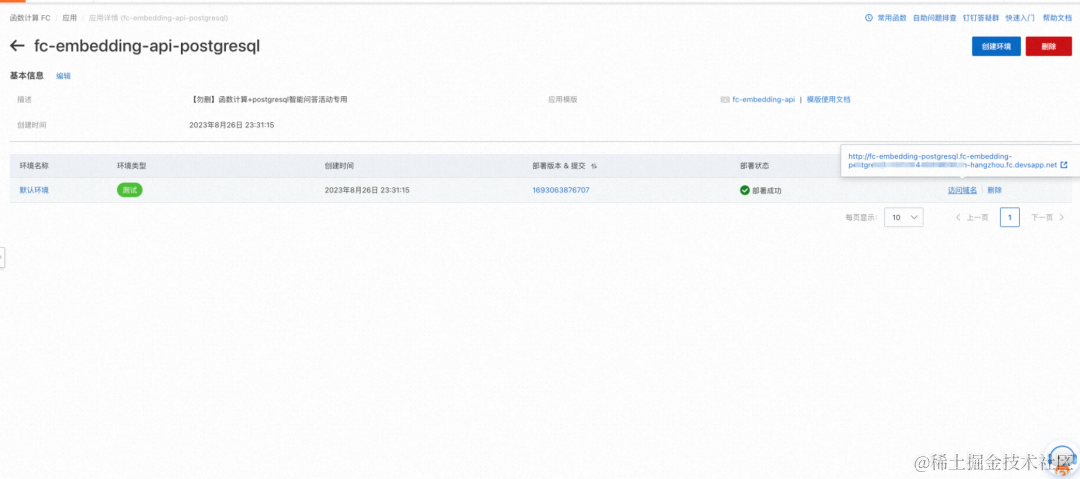Click the table 创建时间 column header

tap(340, 167)
